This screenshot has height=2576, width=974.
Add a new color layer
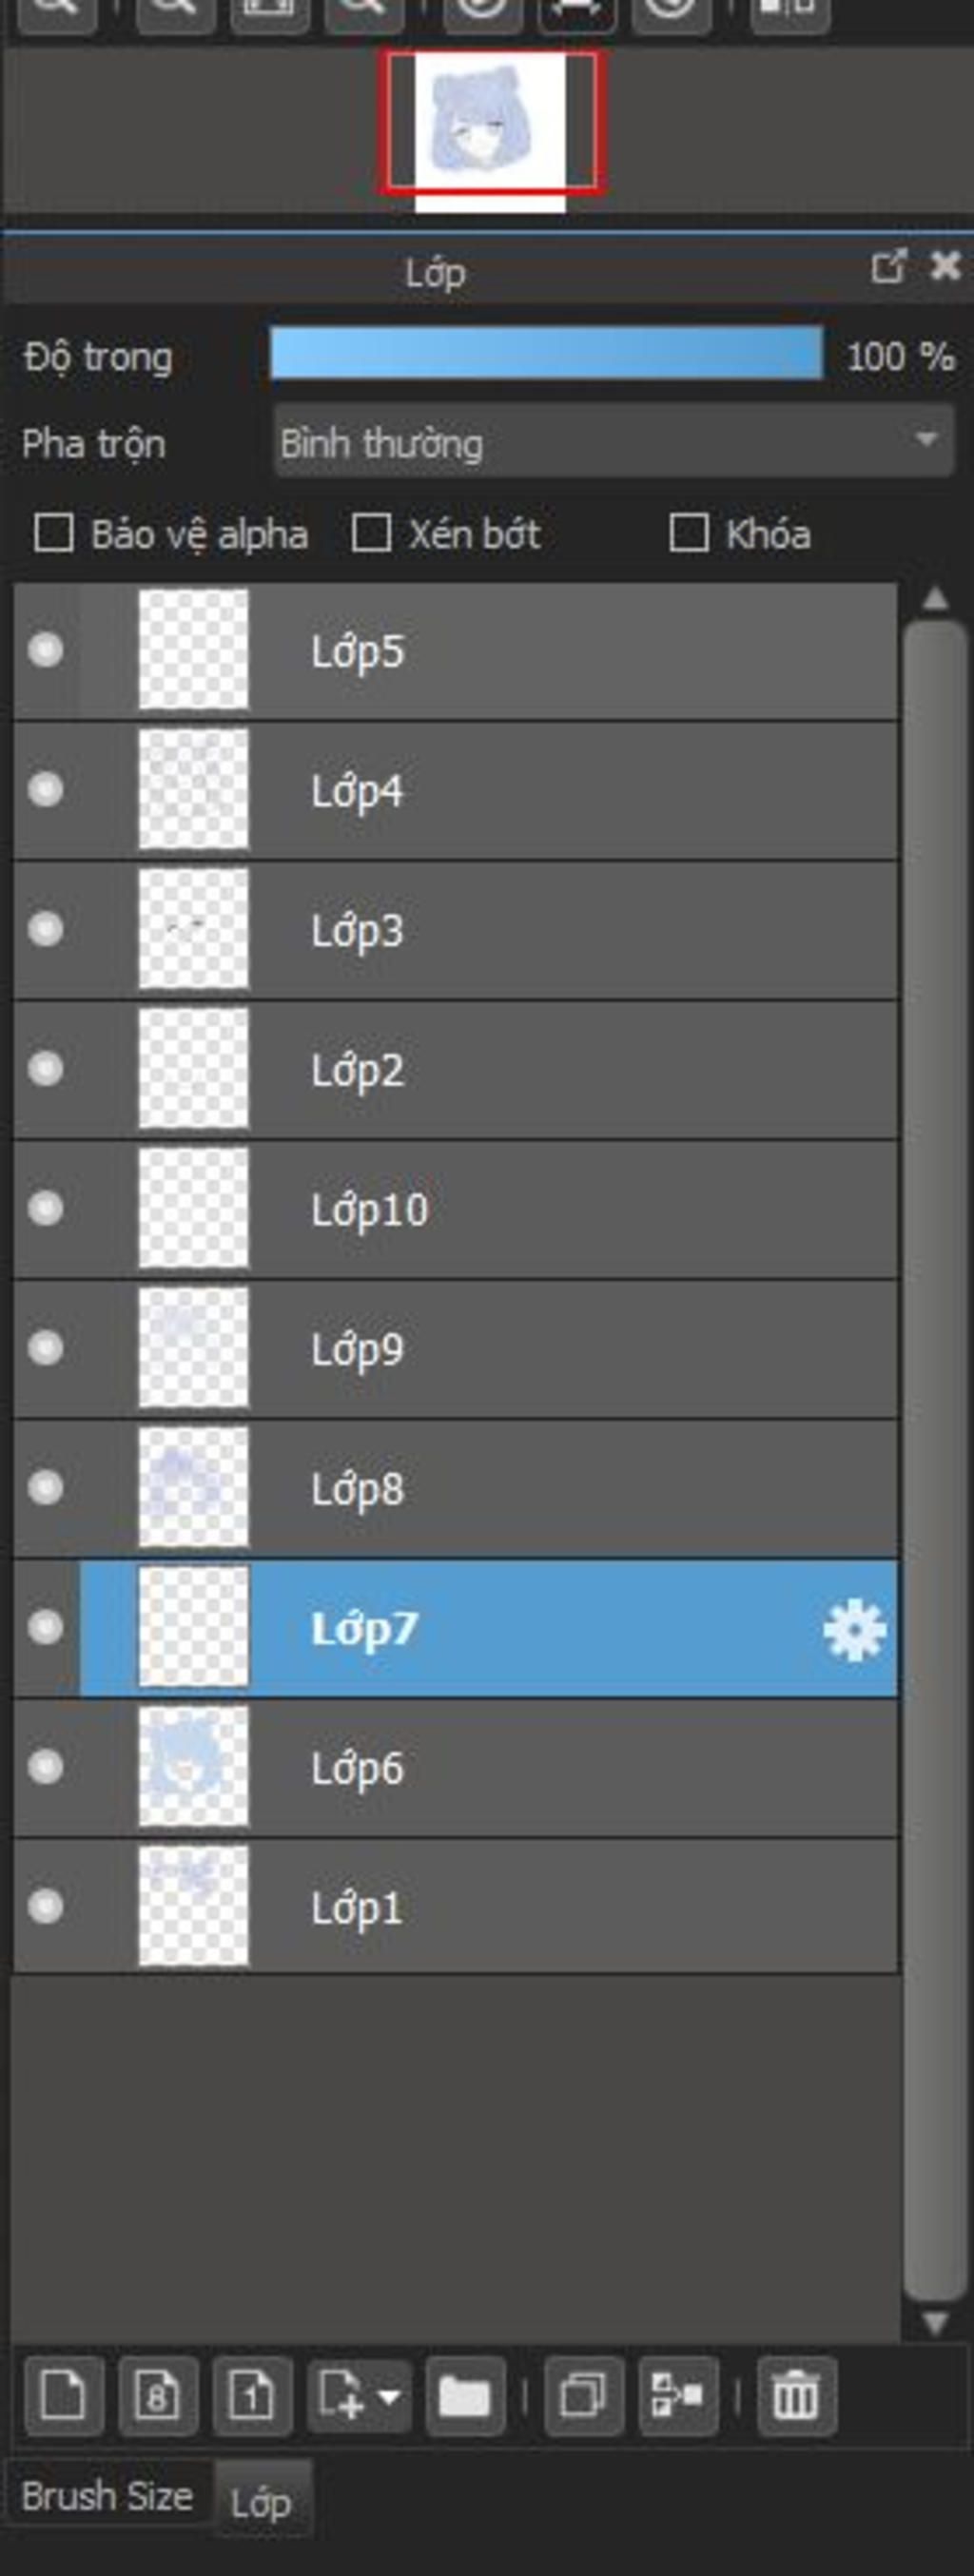[64, 2395]
